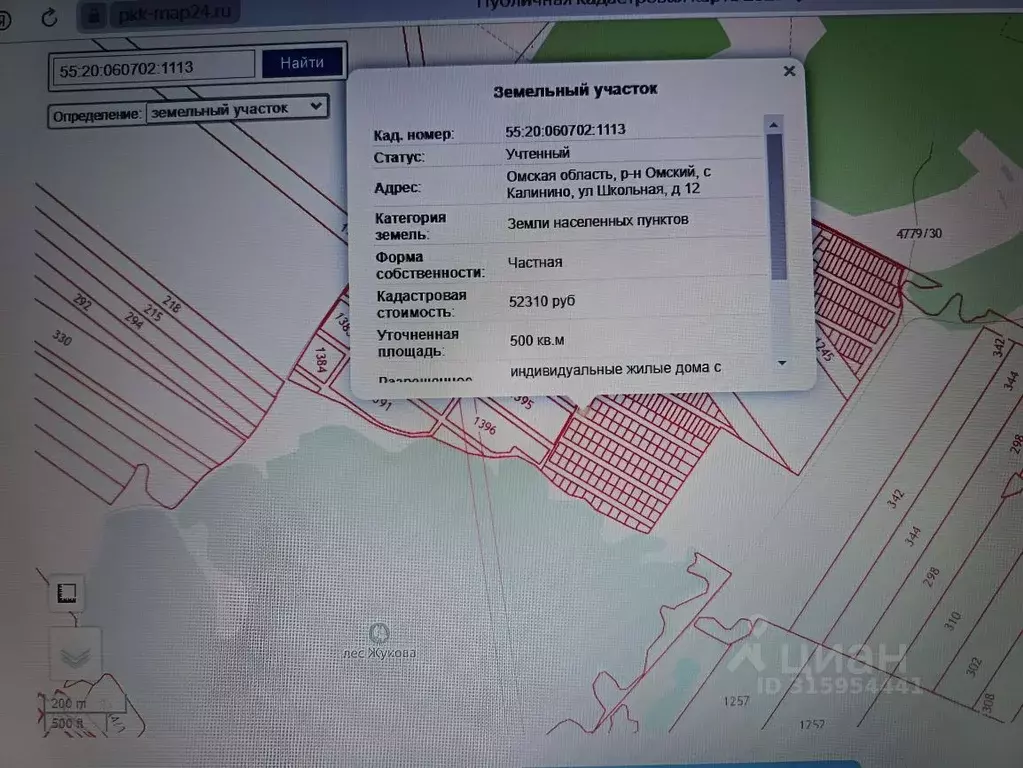Viewport: 1023px width, 768px height.
Task: Click the lock icon in address bar
Action: (94, 14)
